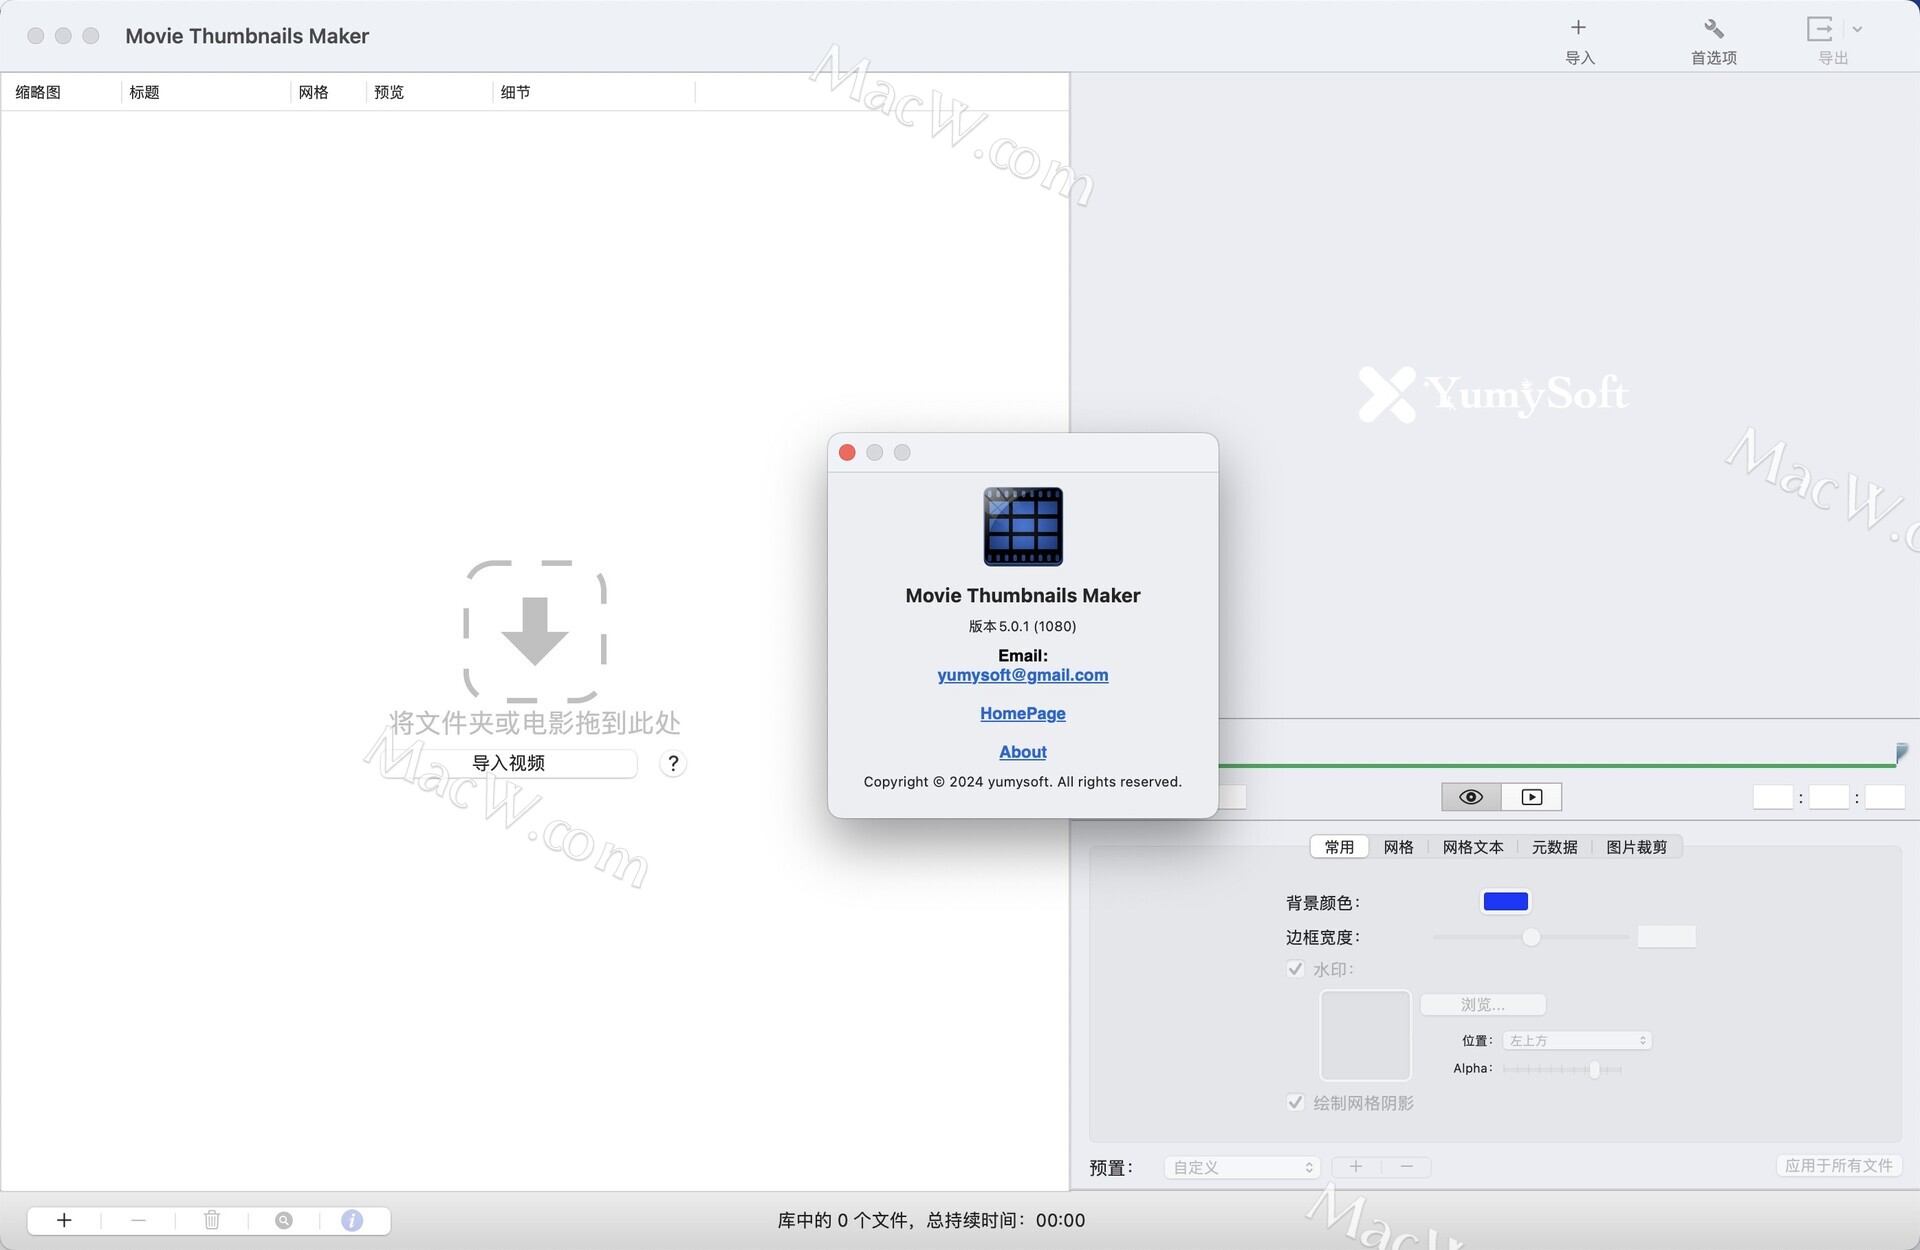Click the 浏览... browse button
Viewport: 1920px width, 1250px height.
click(x=1483, y=1005)
